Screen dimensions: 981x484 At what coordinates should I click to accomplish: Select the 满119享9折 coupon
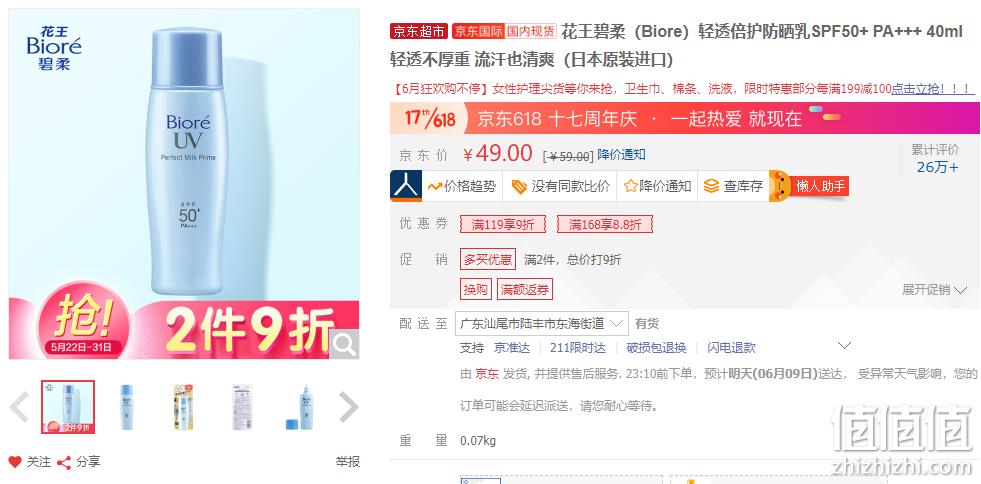click(502, 224)
